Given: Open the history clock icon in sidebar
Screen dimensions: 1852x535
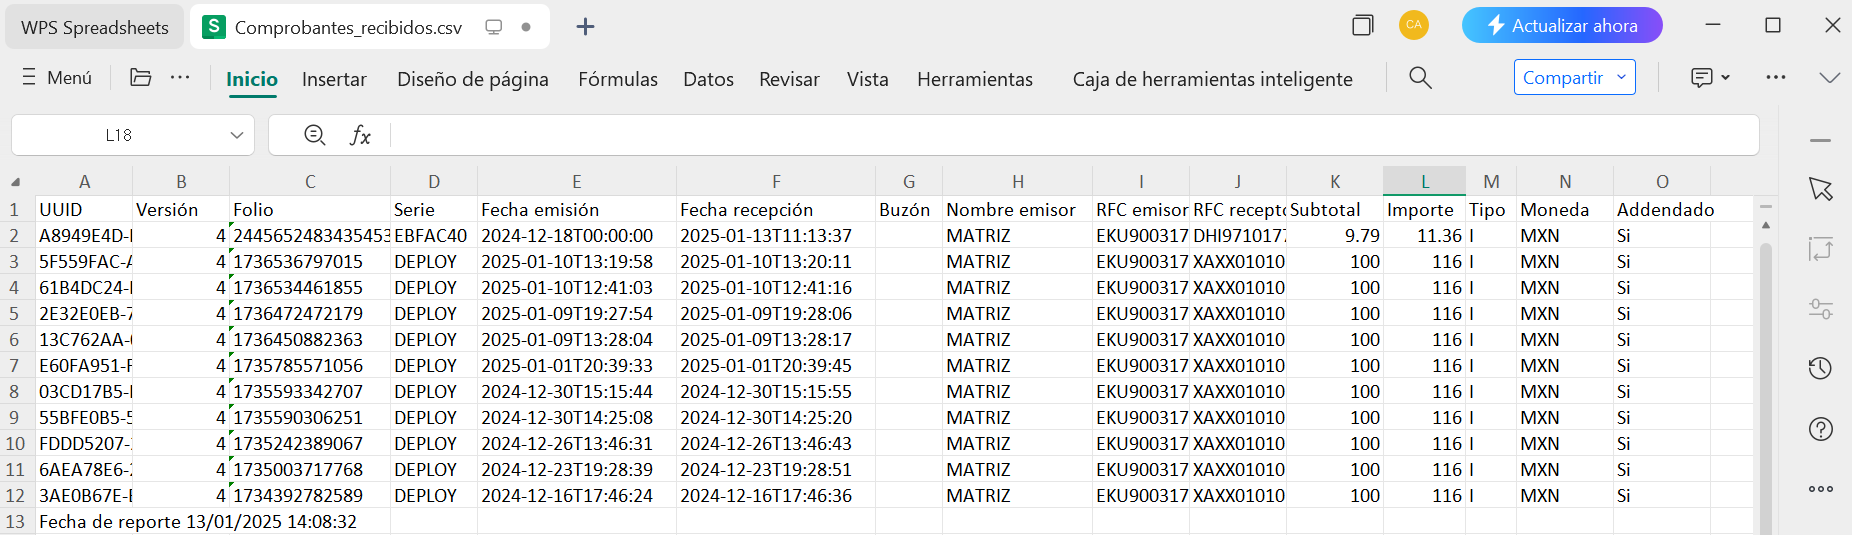Looking at the screenshot, I should coord(1820,369).
